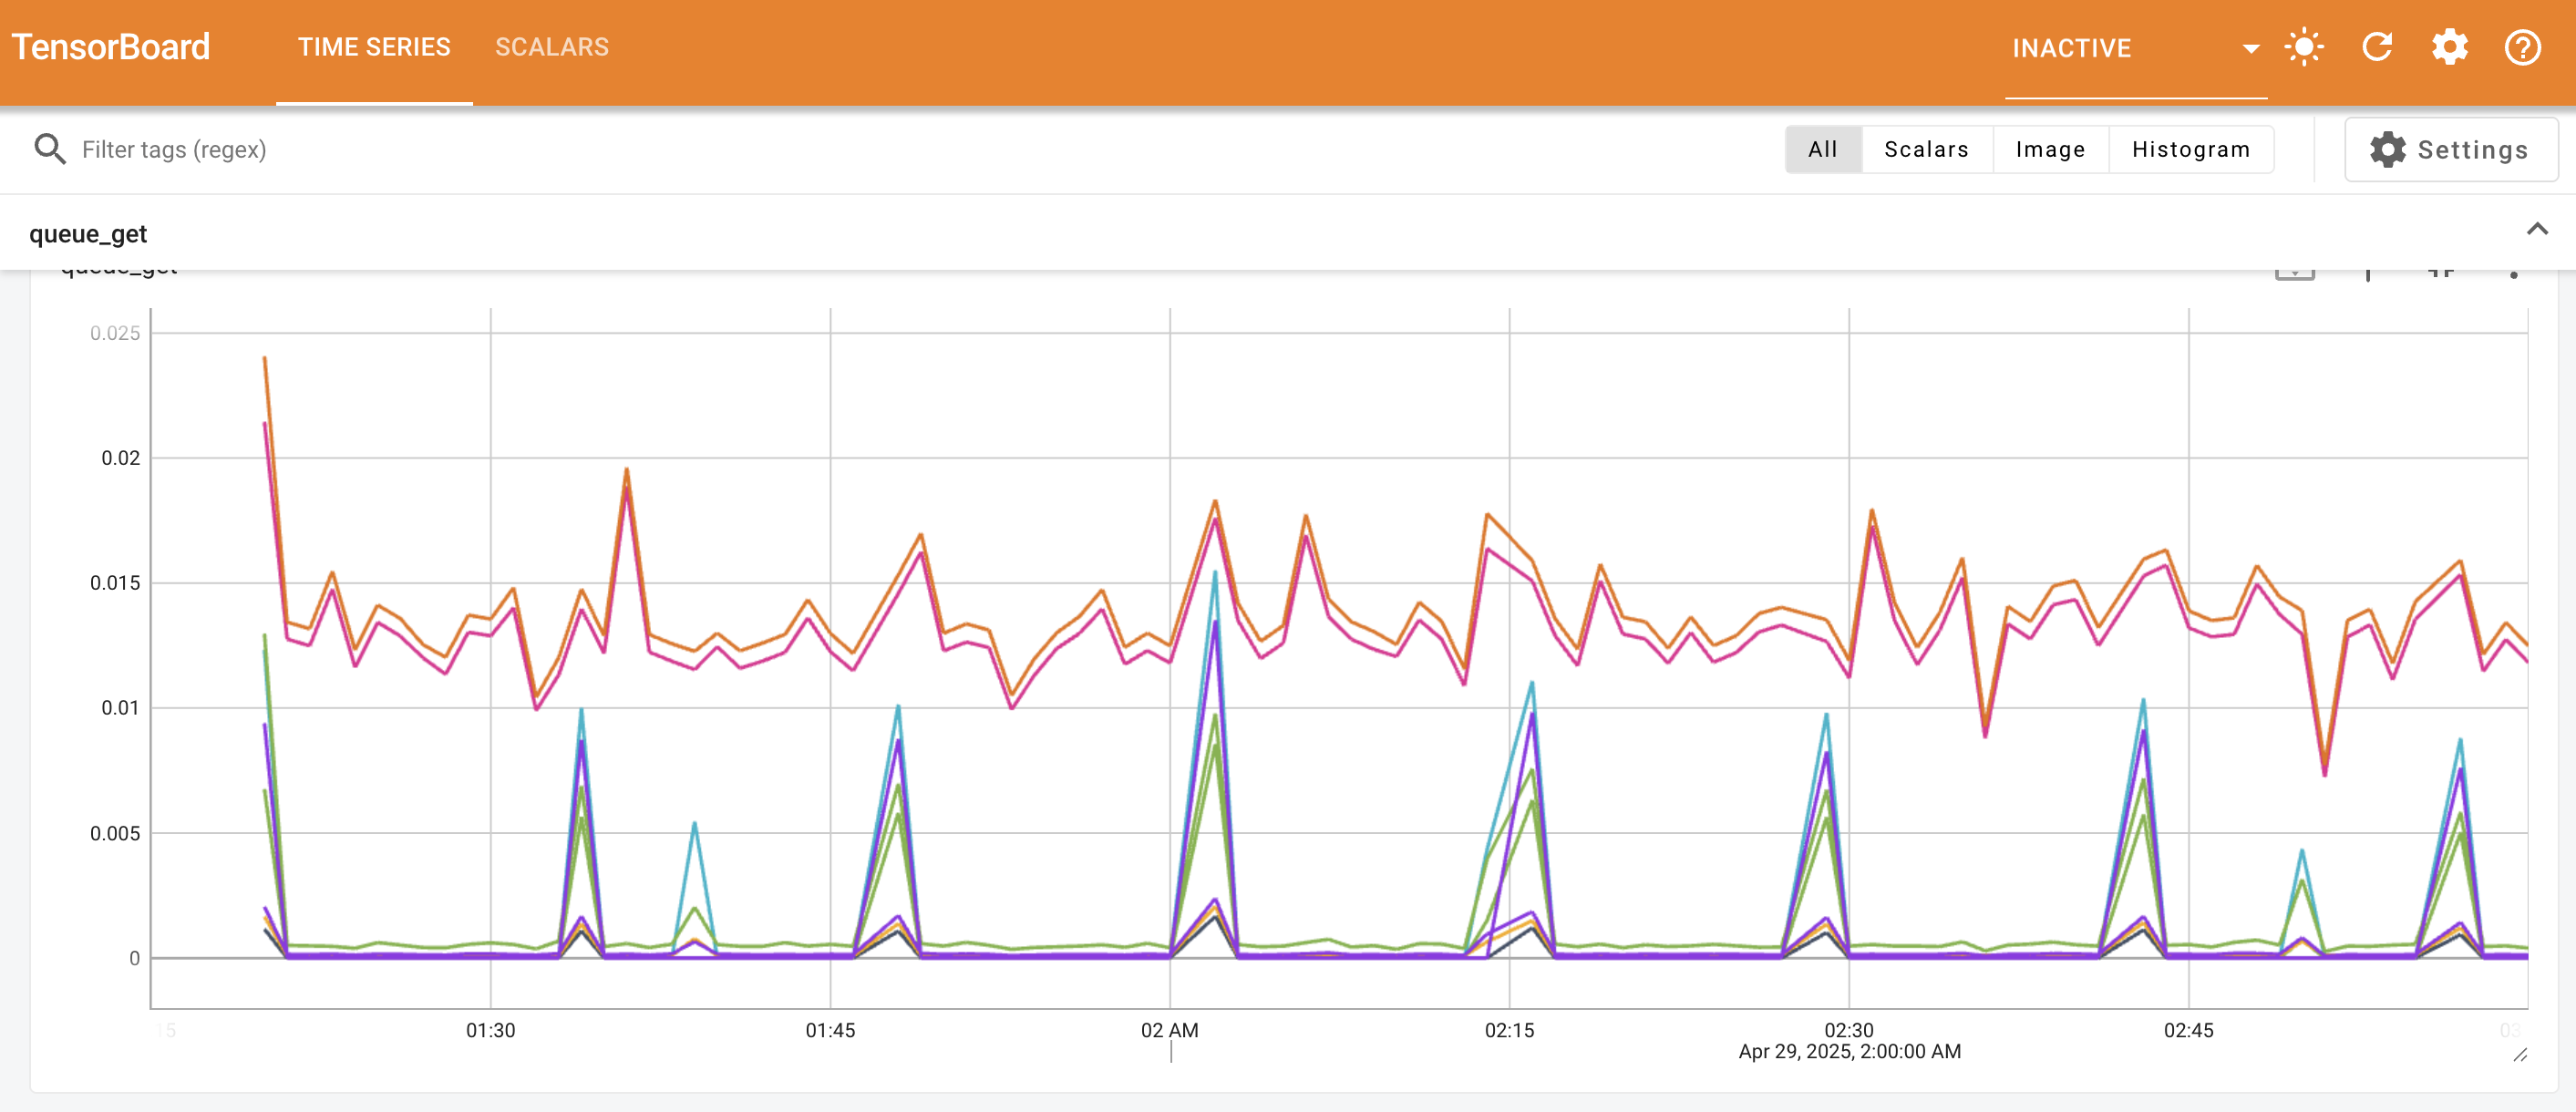Click the TensorBoard logo text
Viewport: 2576px width, 1112px height.
pyautogui.click(x=111, y=46)
